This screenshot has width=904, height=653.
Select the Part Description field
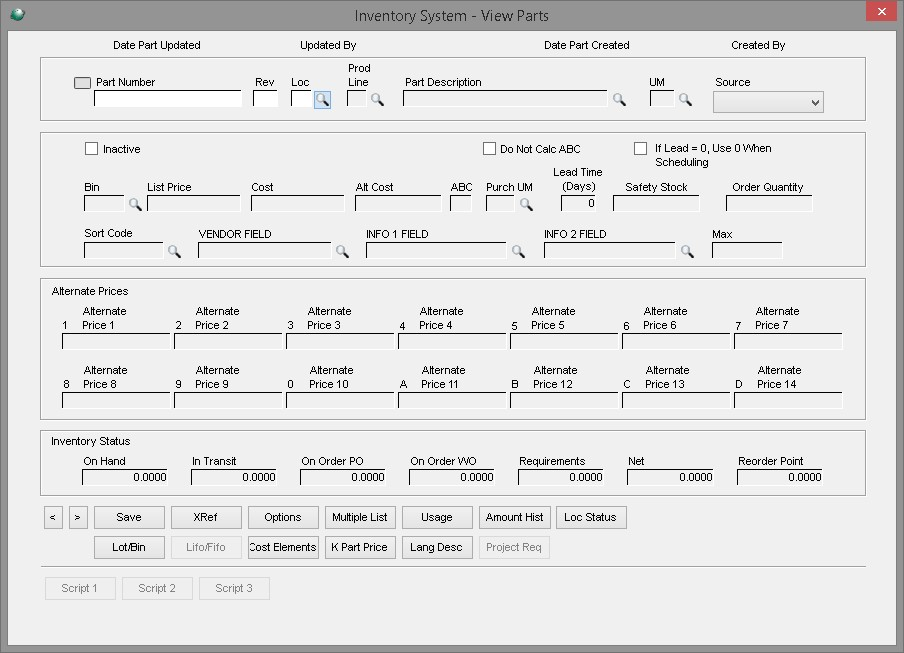point(505,99)
